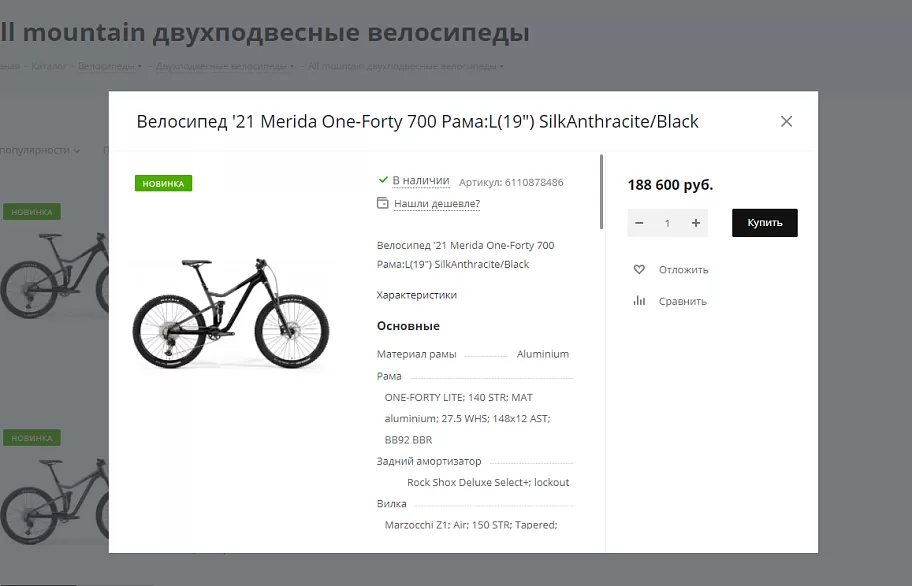Click the Каталог breadcrumb link
912x586 pixels.
[x=49, y=66]
